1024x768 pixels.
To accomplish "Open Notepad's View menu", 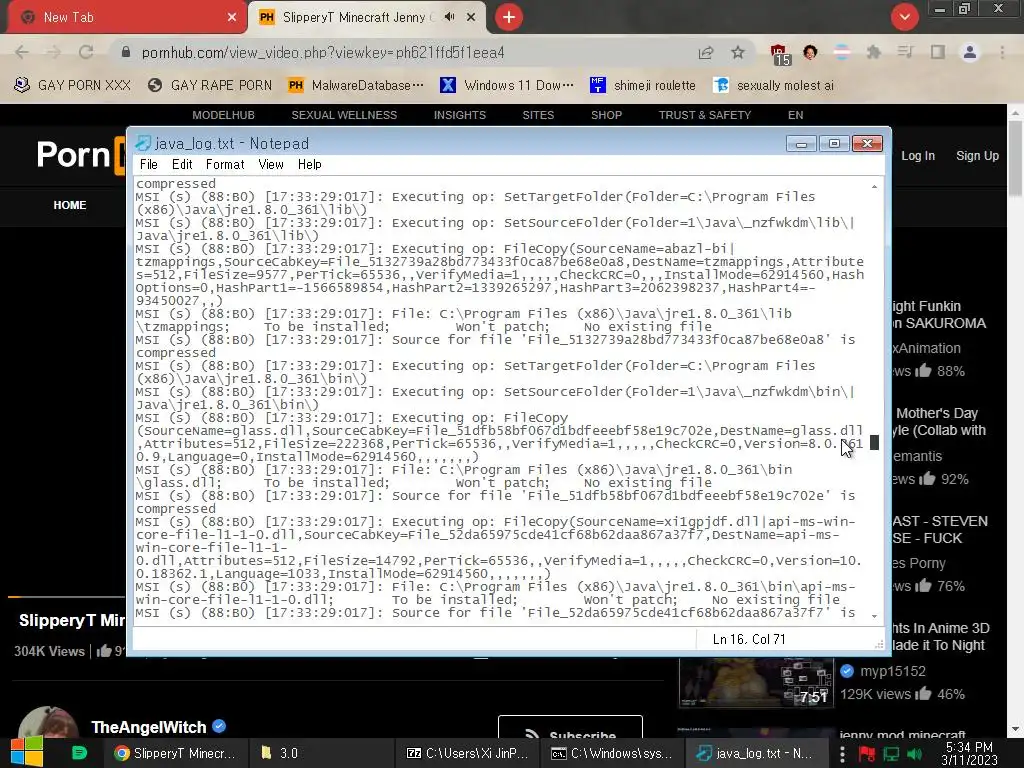I will tap(270, 165).
